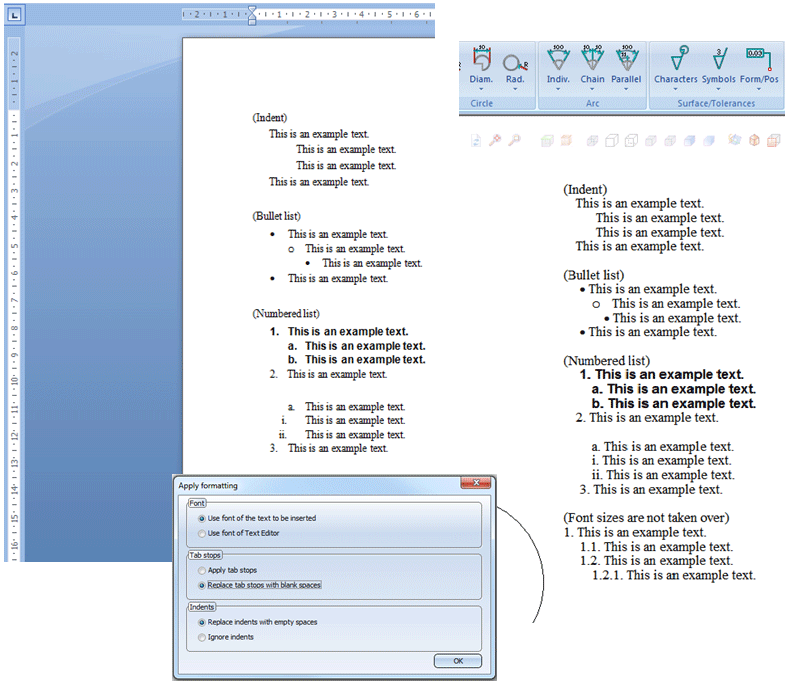Expand the Diam. dropdown arrow

[481, 89]
